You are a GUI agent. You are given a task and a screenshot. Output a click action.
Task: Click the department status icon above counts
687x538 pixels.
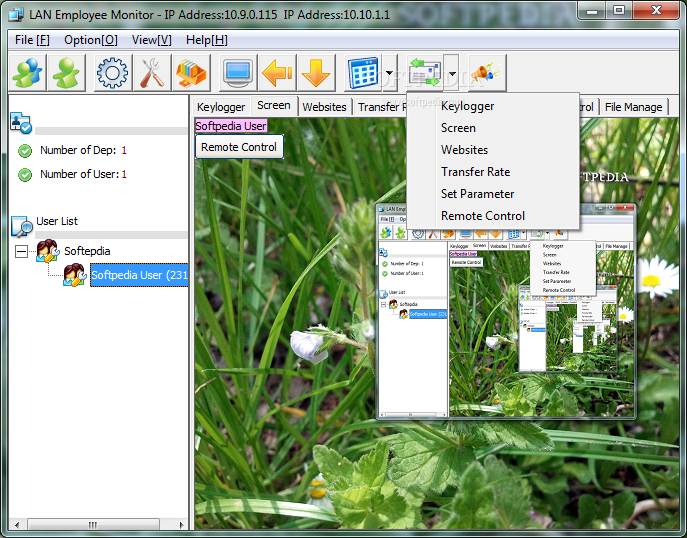[x=21, y=124]
